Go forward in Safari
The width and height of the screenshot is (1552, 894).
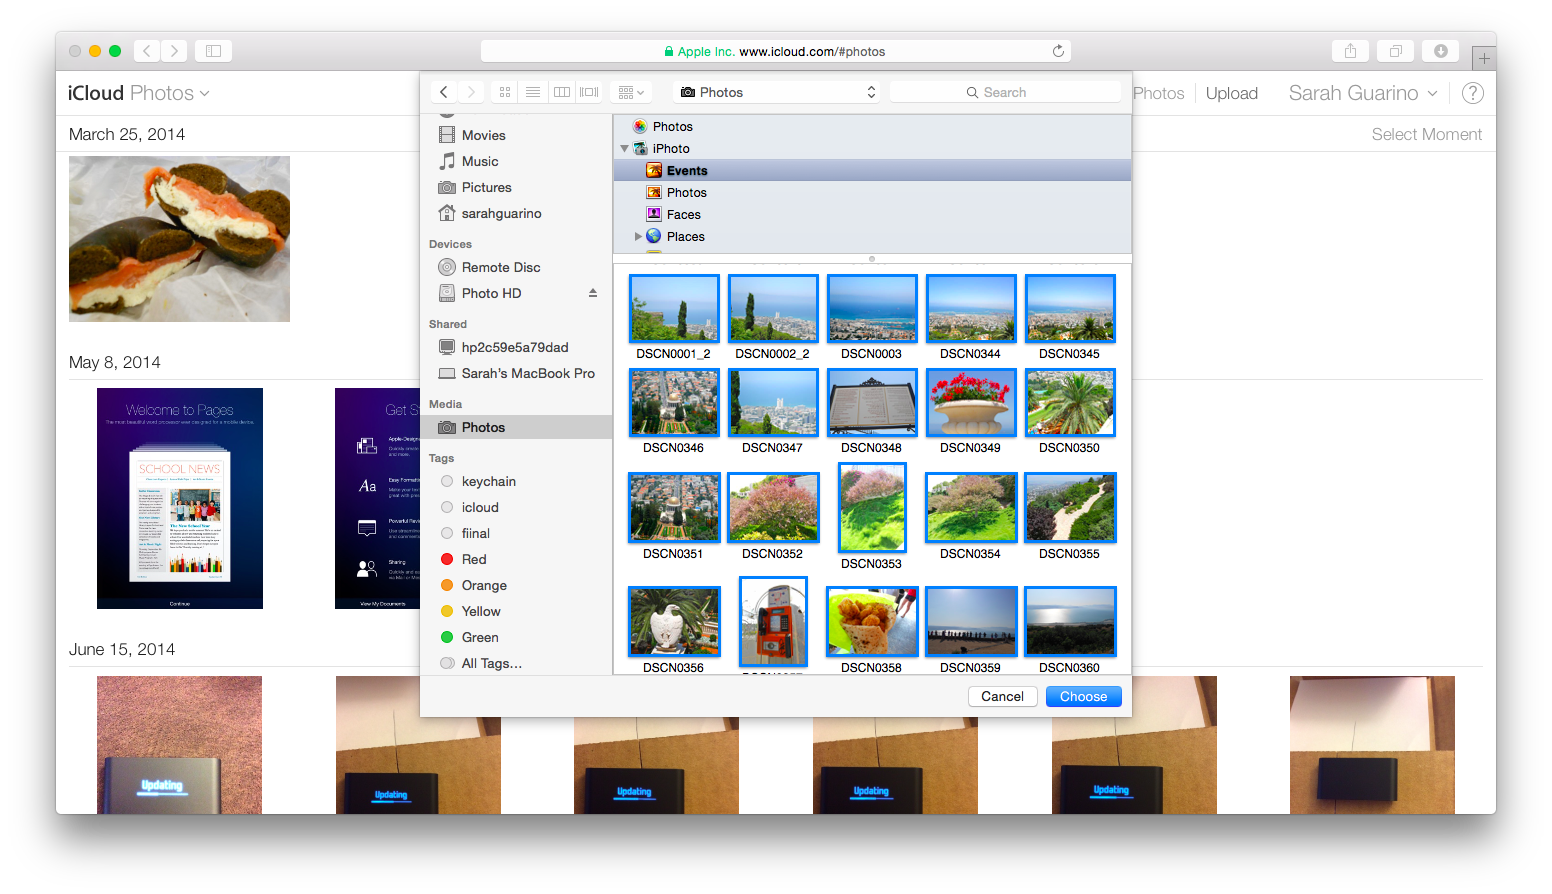[x=174, y=51]
